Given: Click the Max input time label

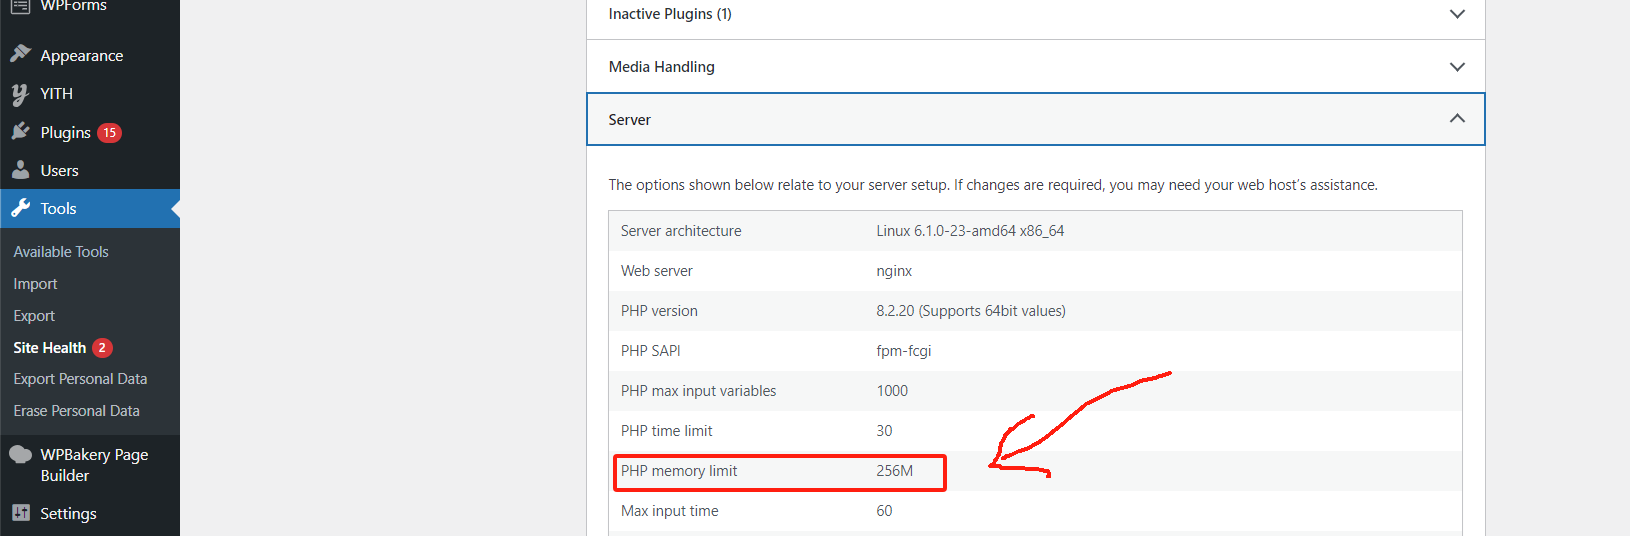Looking at the screenshot, I should pos(669,511).
